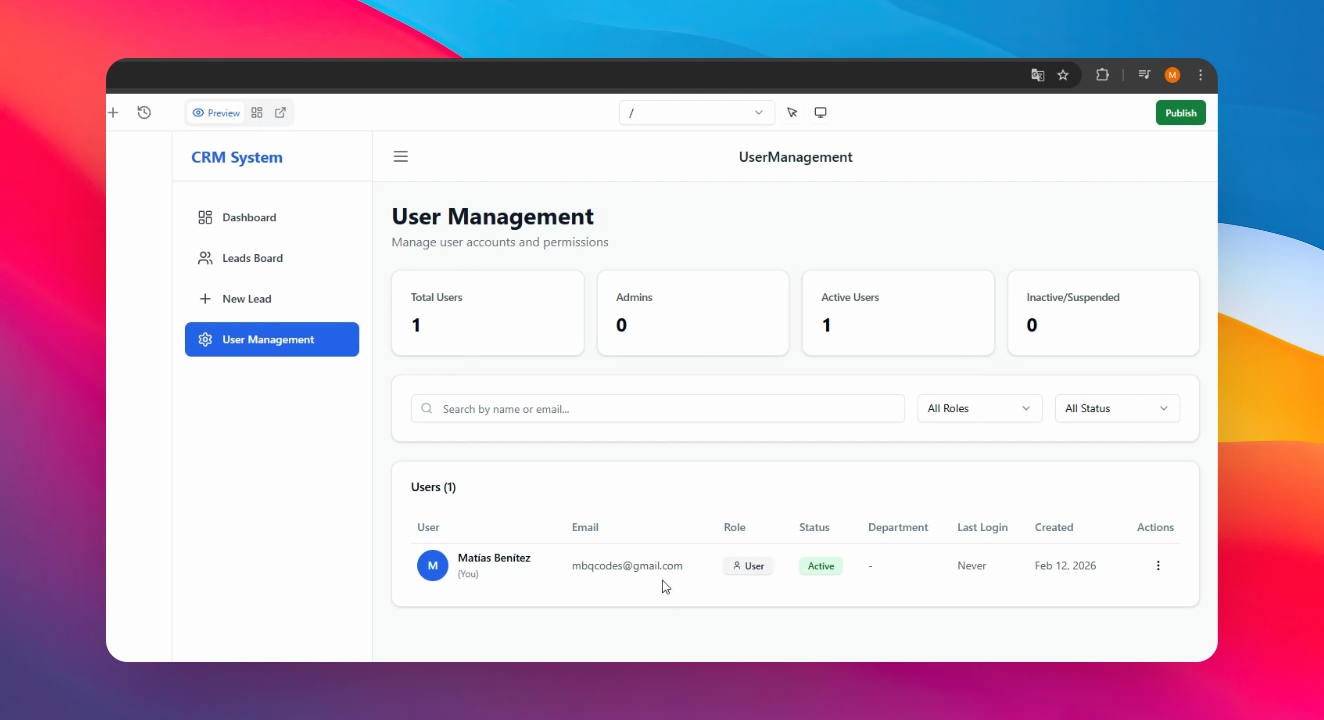
Task: Toggle the desktop device view icon
Action: tap(820, 113)
